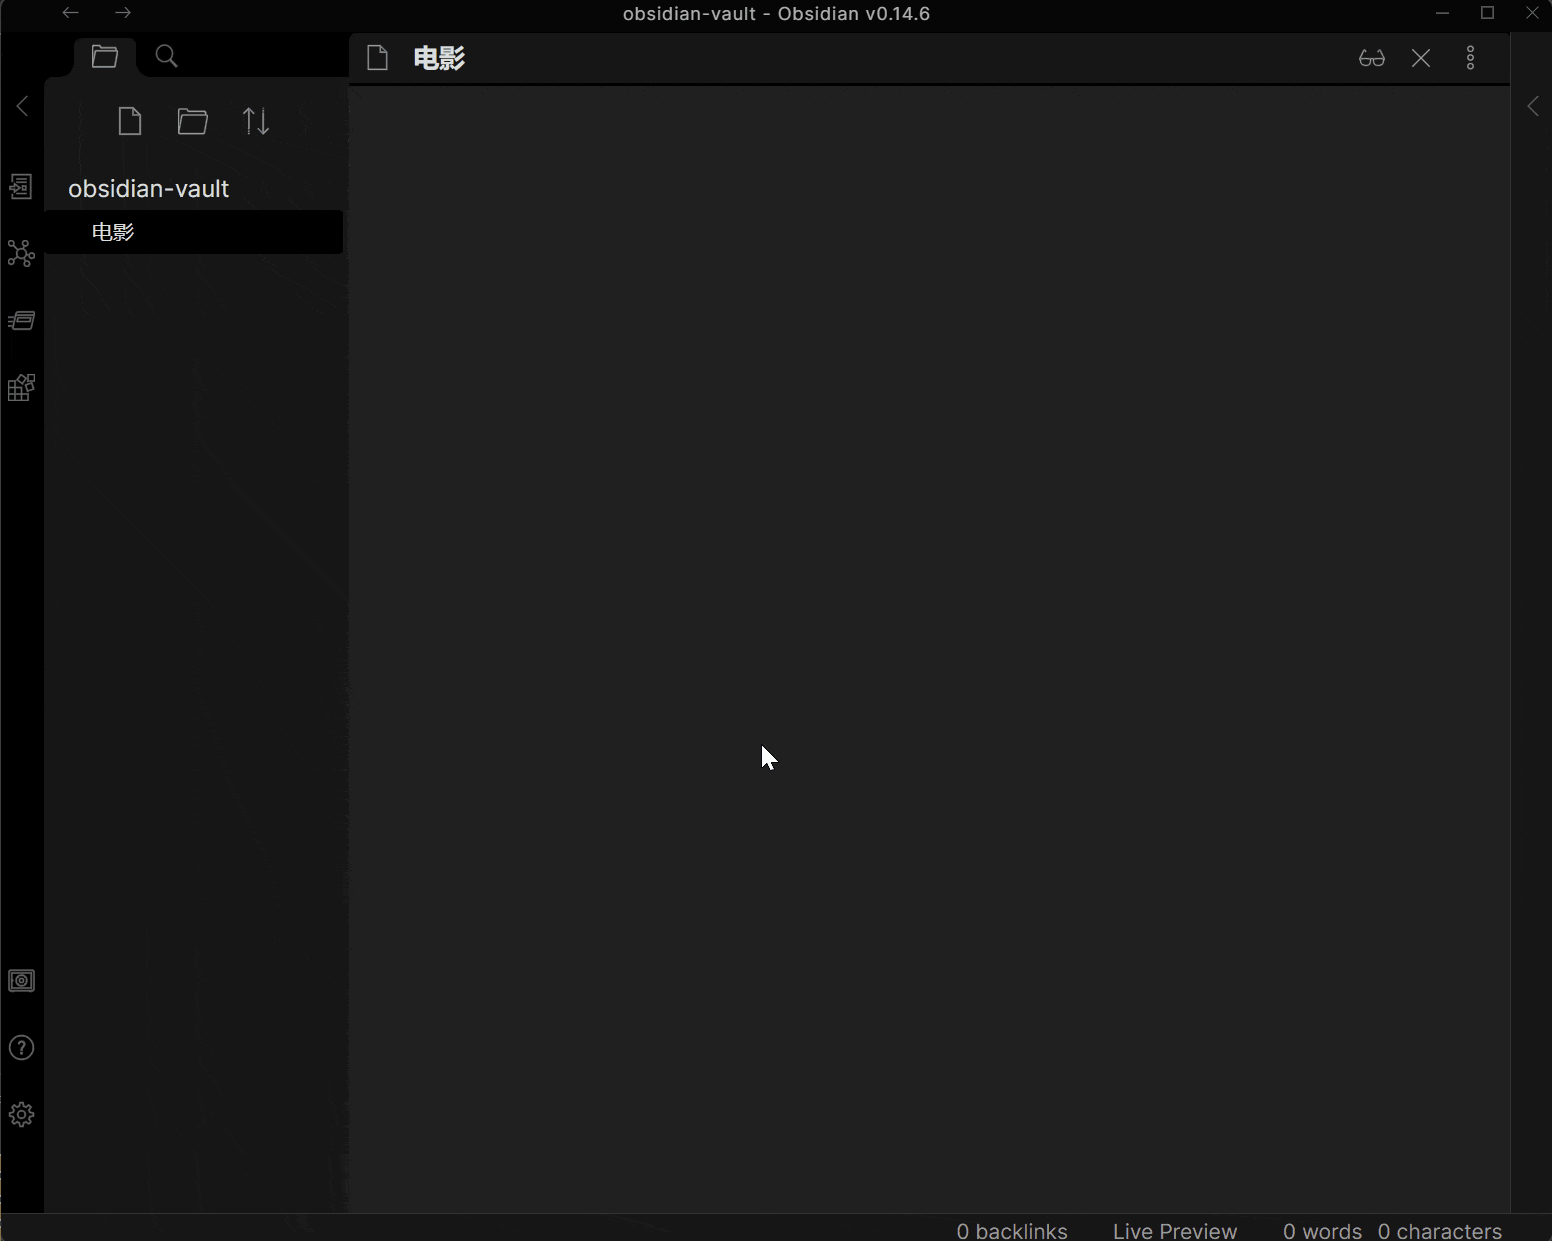Open the vault switcher icon
Image resolution: width=1552 pixels, height=1241 pixels.
pyautogui.click(x=21, y=981)
